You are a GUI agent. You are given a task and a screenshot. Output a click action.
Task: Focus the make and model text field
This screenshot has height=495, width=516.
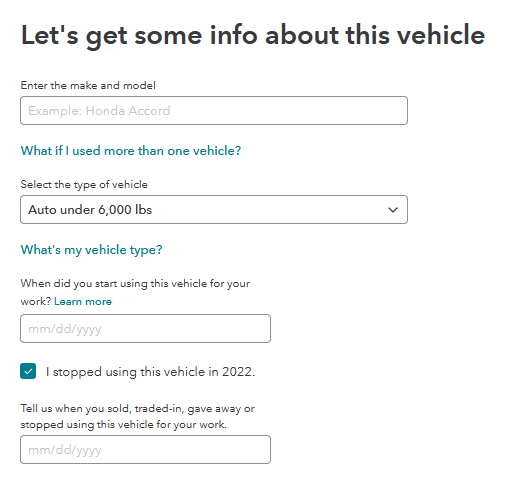tap(214, 111)
